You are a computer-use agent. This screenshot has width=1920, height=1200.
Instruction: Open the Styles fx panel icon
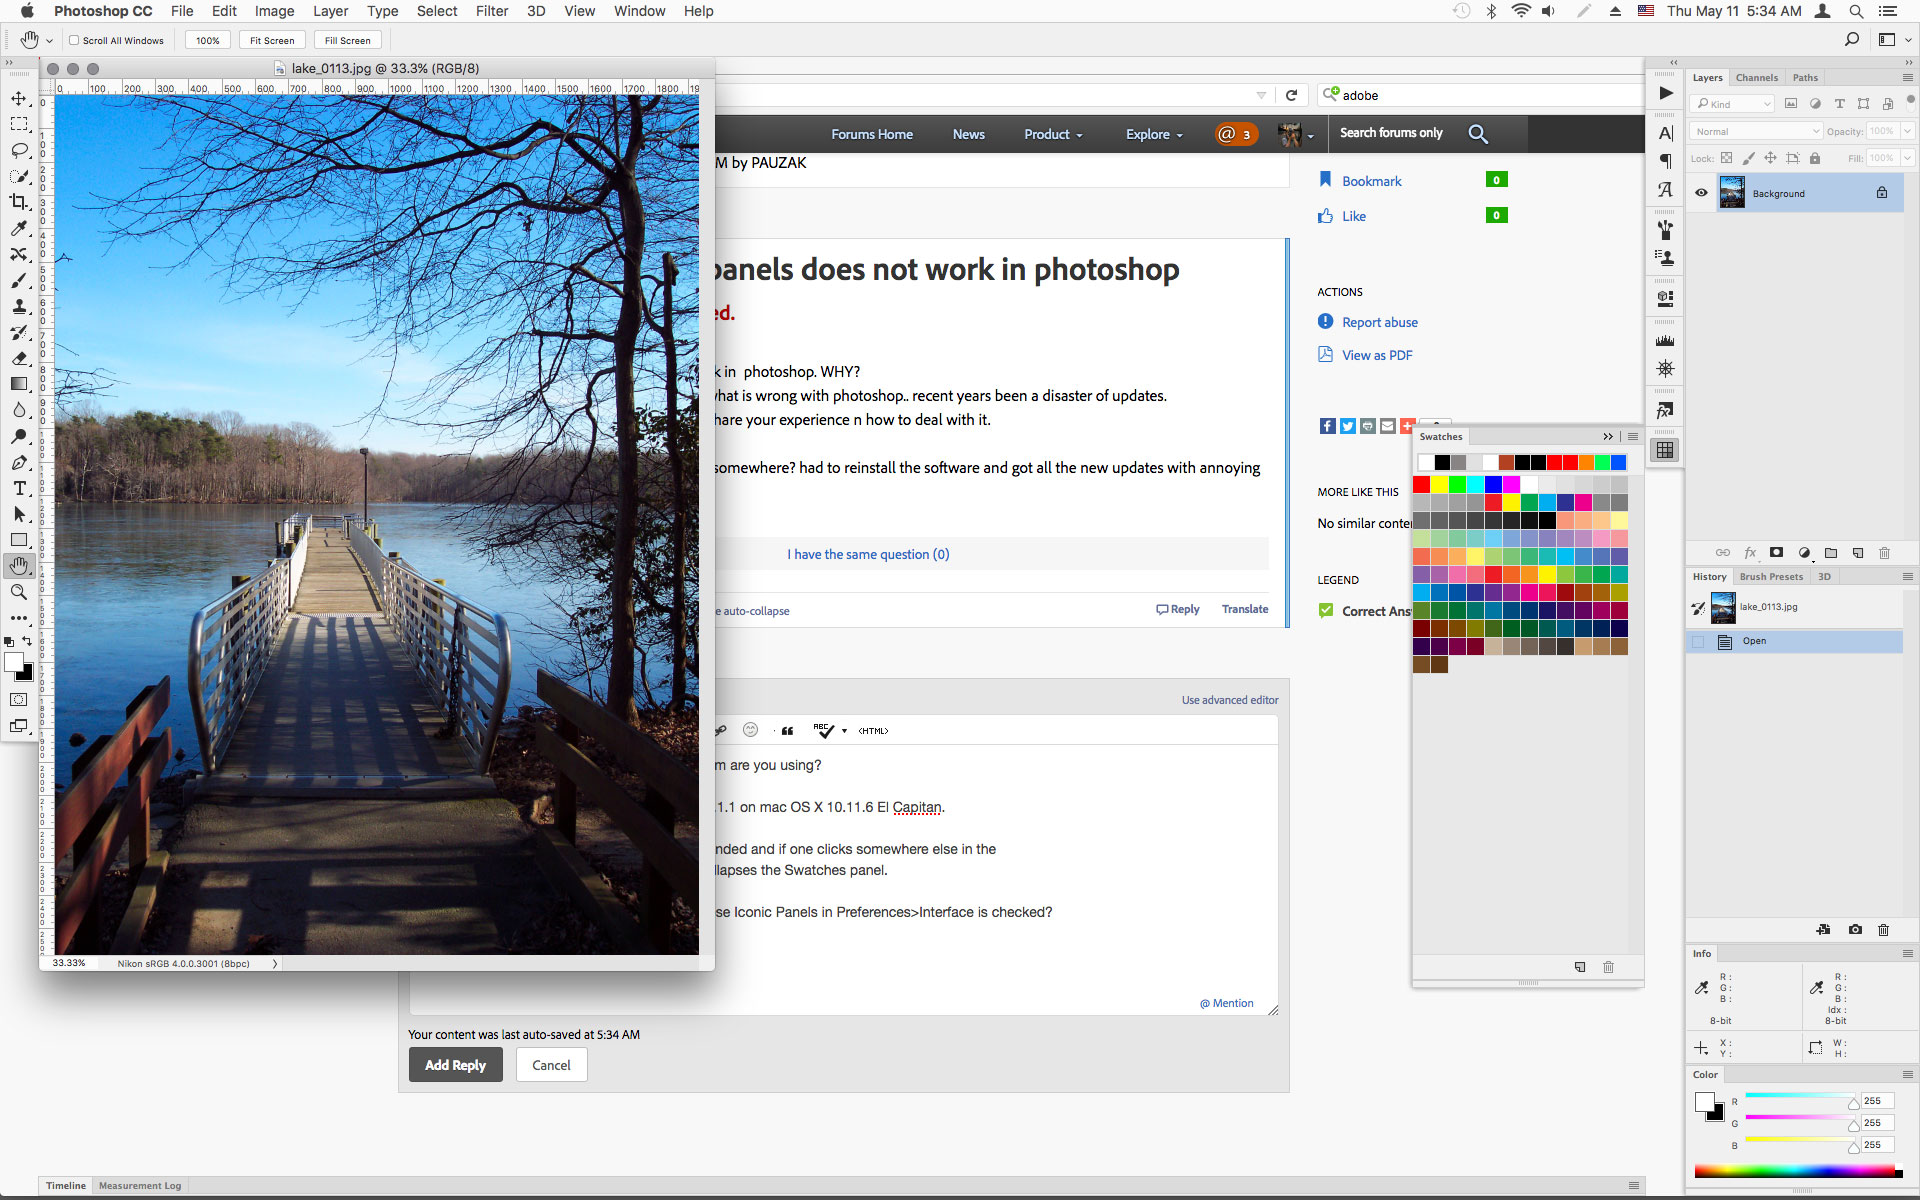click(1665, 410)
